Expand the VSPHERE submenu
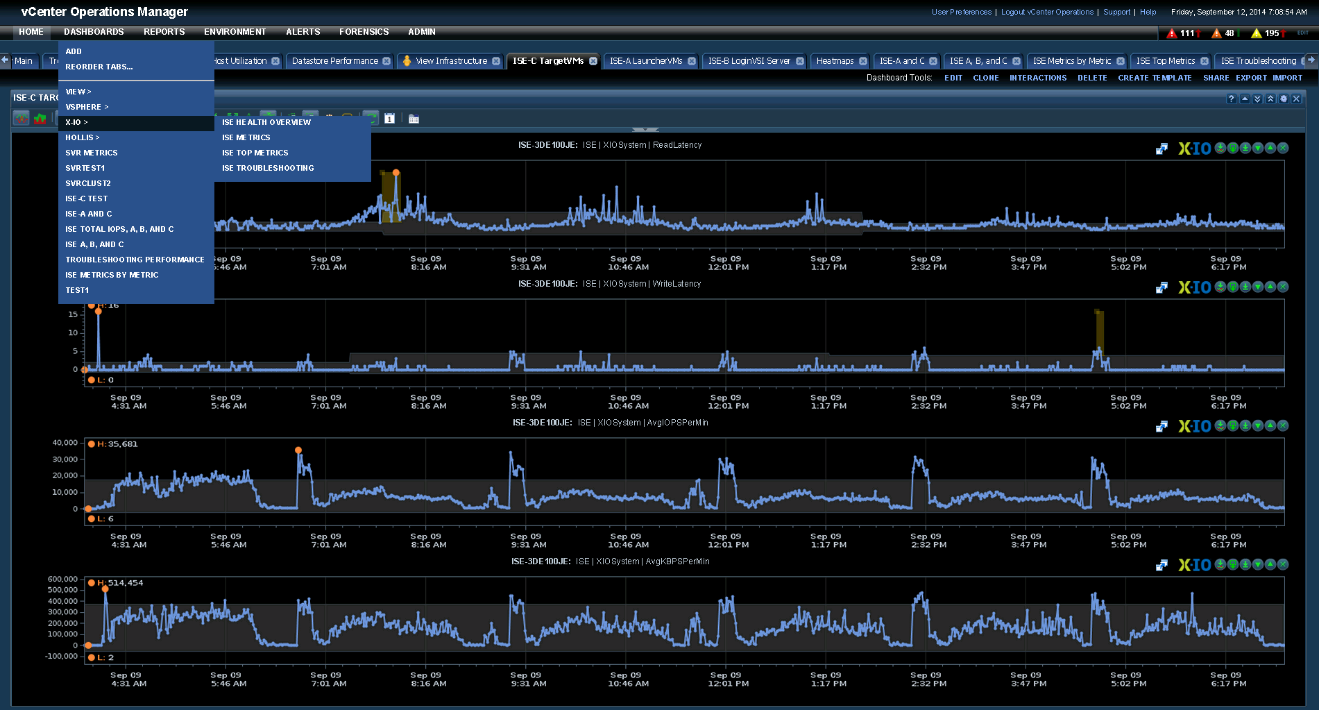 tap(136, 107)
